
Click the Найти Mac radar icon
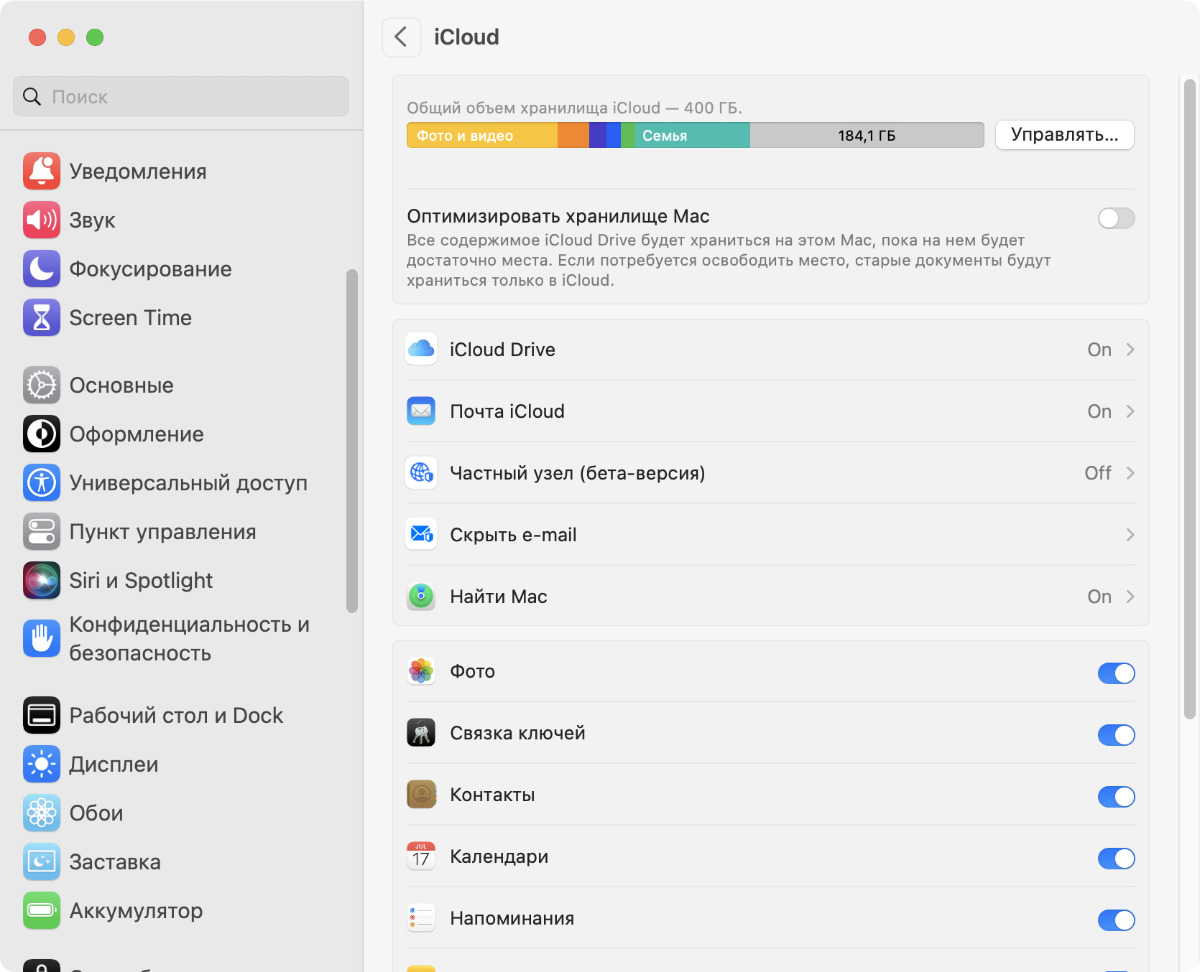point(421,597)
